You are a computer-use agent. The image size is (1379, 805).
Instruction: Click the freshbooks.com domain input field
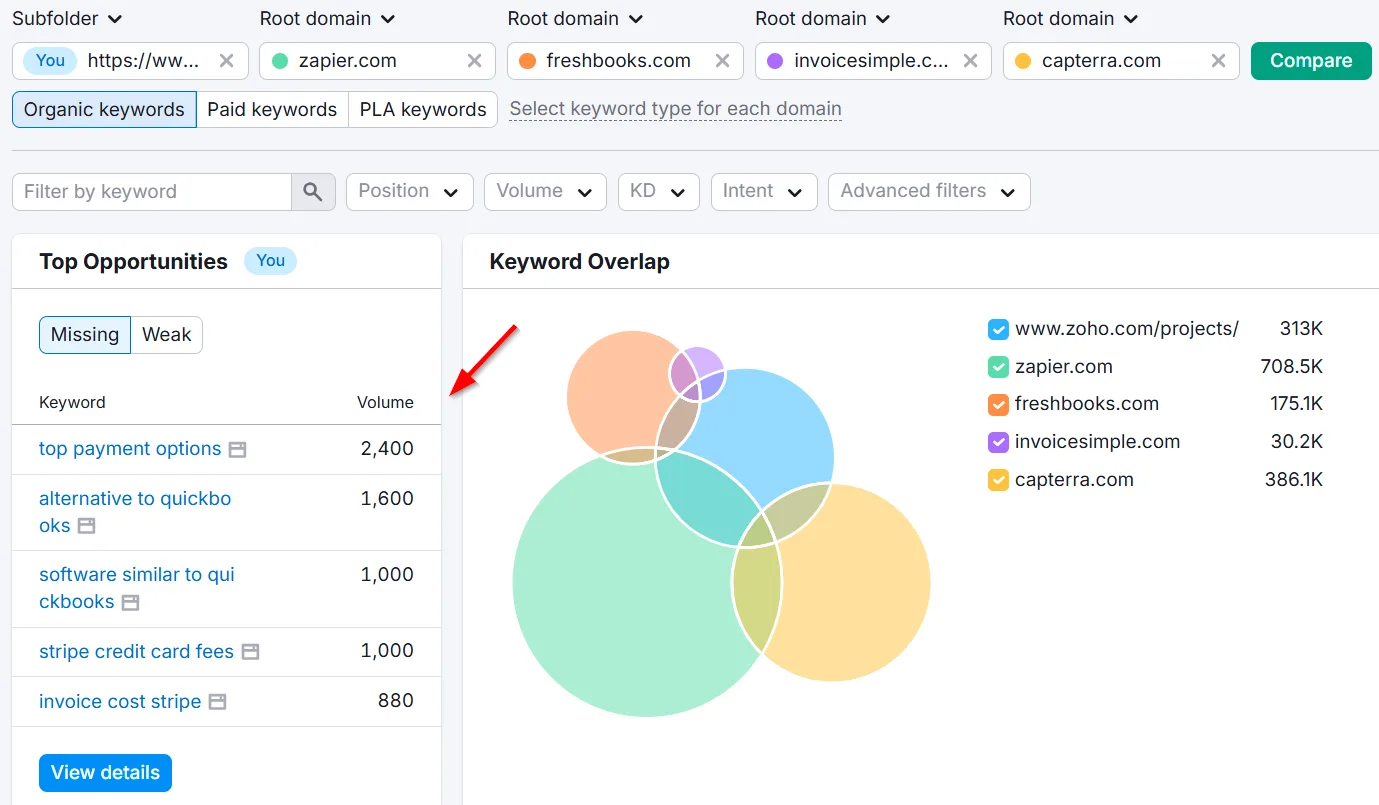click(625, 61)
